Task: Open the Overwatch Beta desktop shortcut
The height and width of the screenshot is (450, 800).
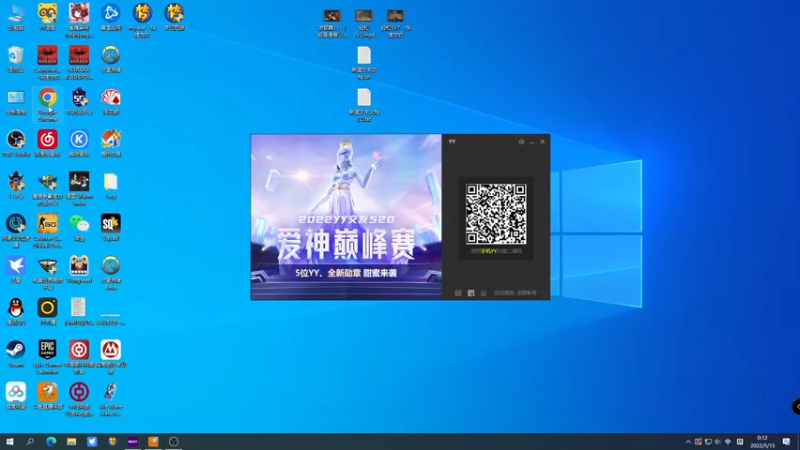Action: click(111, 273)
